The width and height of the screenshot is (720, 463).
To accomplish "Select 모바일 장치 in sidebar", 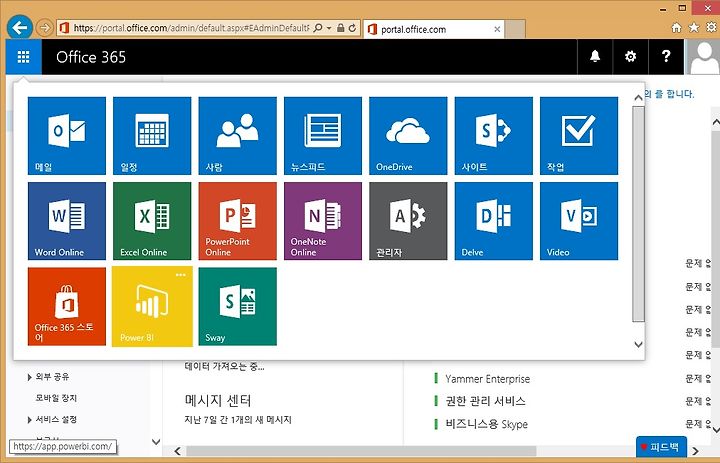I will click(56, 398).
